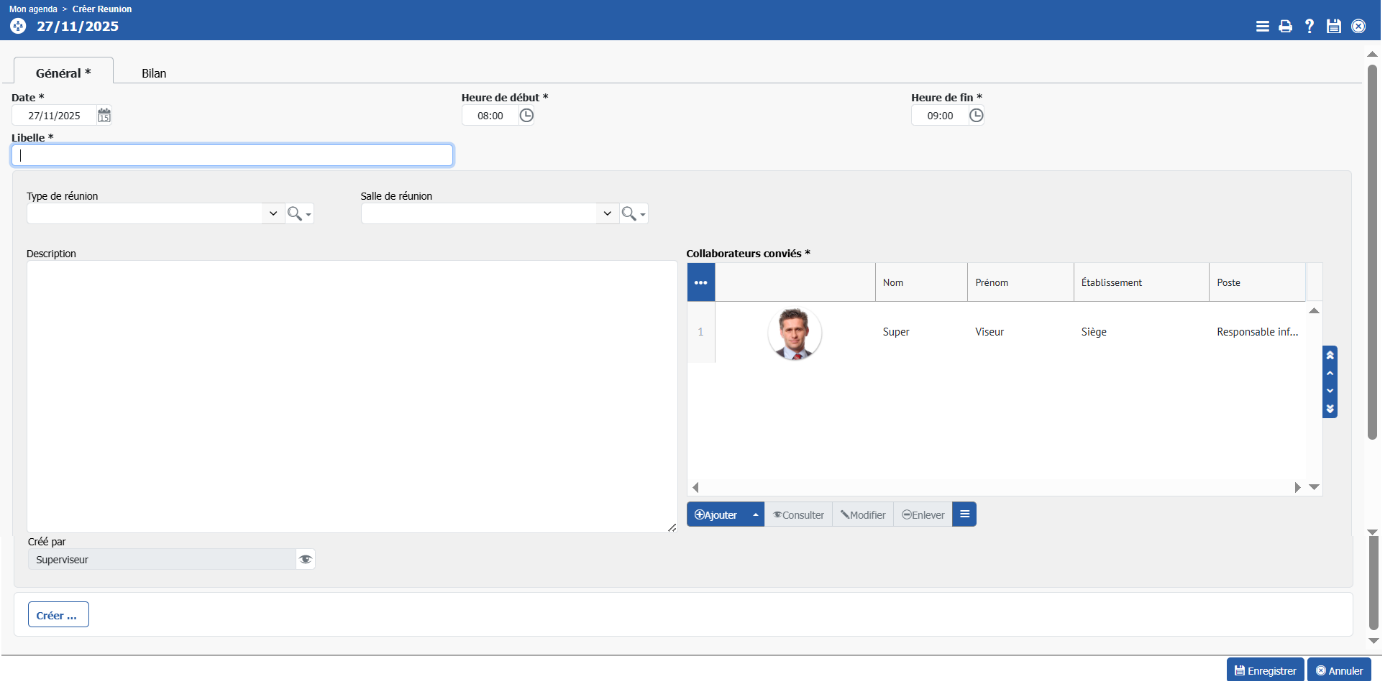View creator details via eye icon
The width and height of the screenshot is (1385, 684).
(x=305, y=560)
